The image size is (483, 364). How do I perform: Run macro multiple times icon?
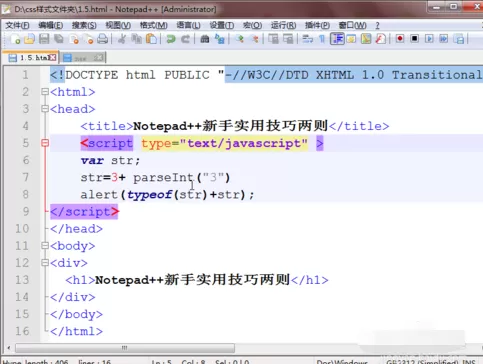(444, 39)
